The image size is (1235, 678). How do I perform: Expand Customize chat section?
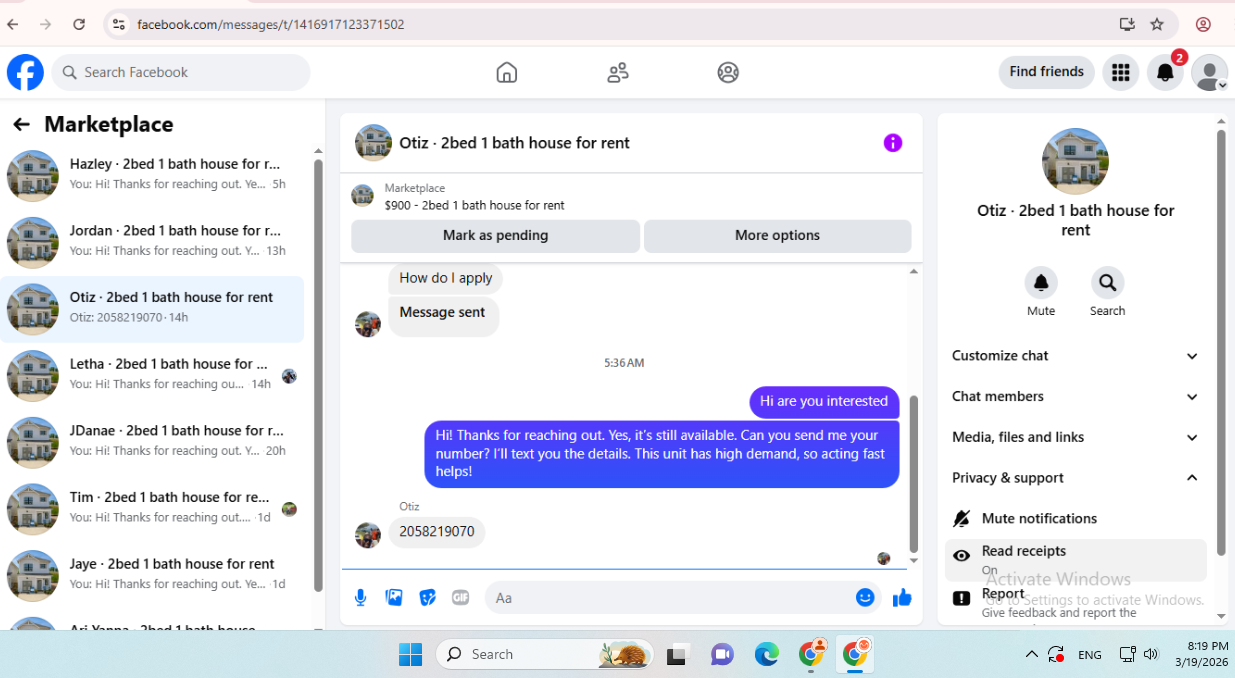point(1076,356)
